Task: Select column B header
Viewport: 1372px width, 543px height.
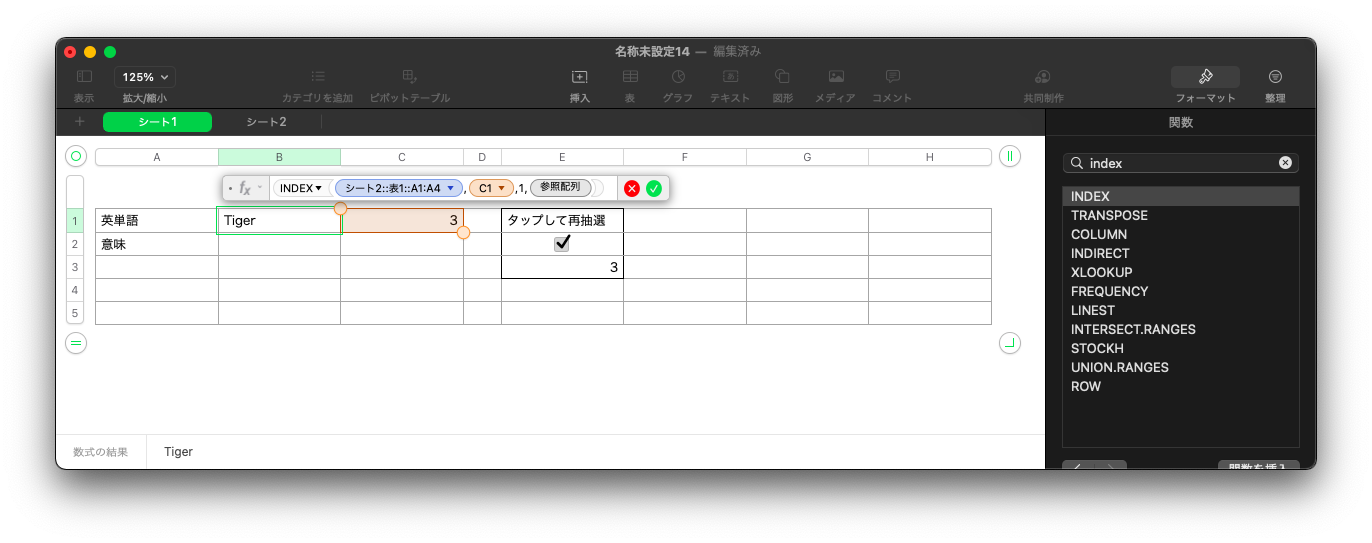Action: 279,157
